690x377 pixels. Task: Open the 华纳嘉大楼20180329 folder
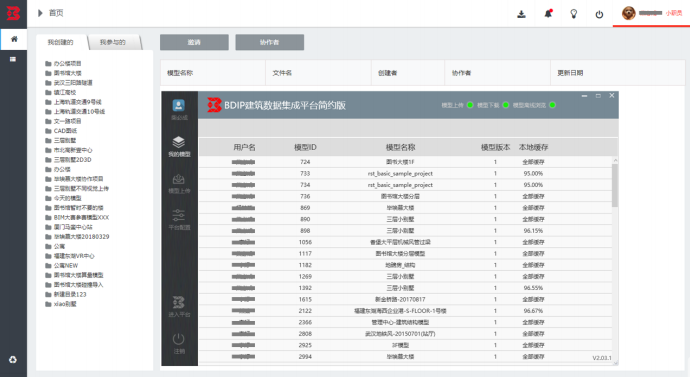[77, 237]
